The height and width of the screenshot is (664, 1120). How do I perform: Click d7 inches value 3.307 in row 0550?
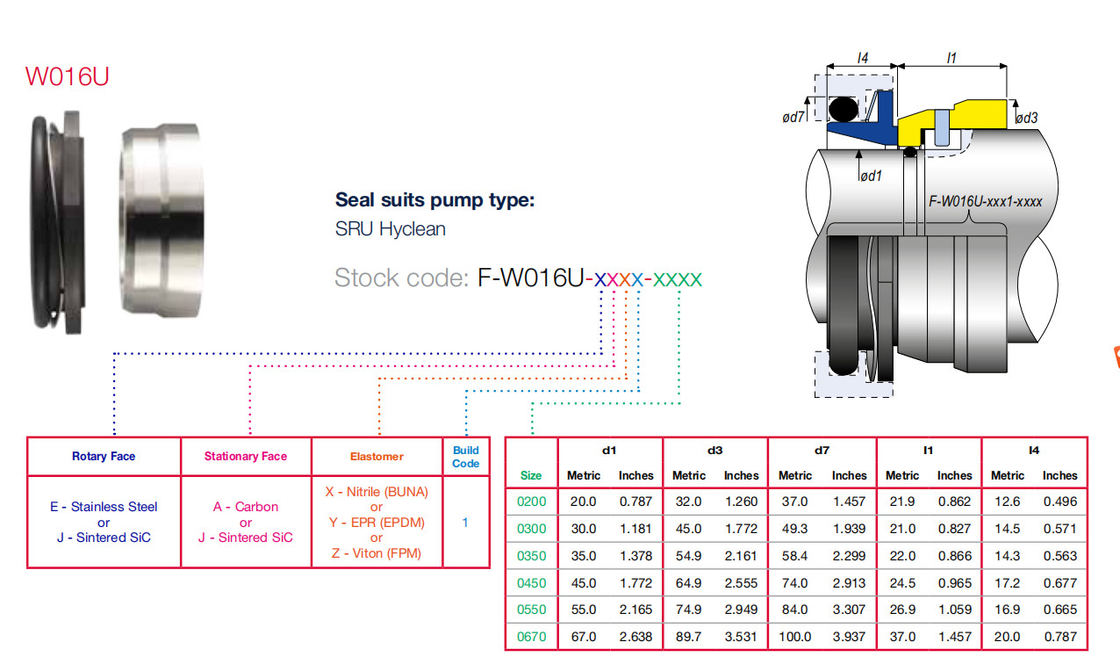[849, 610]
